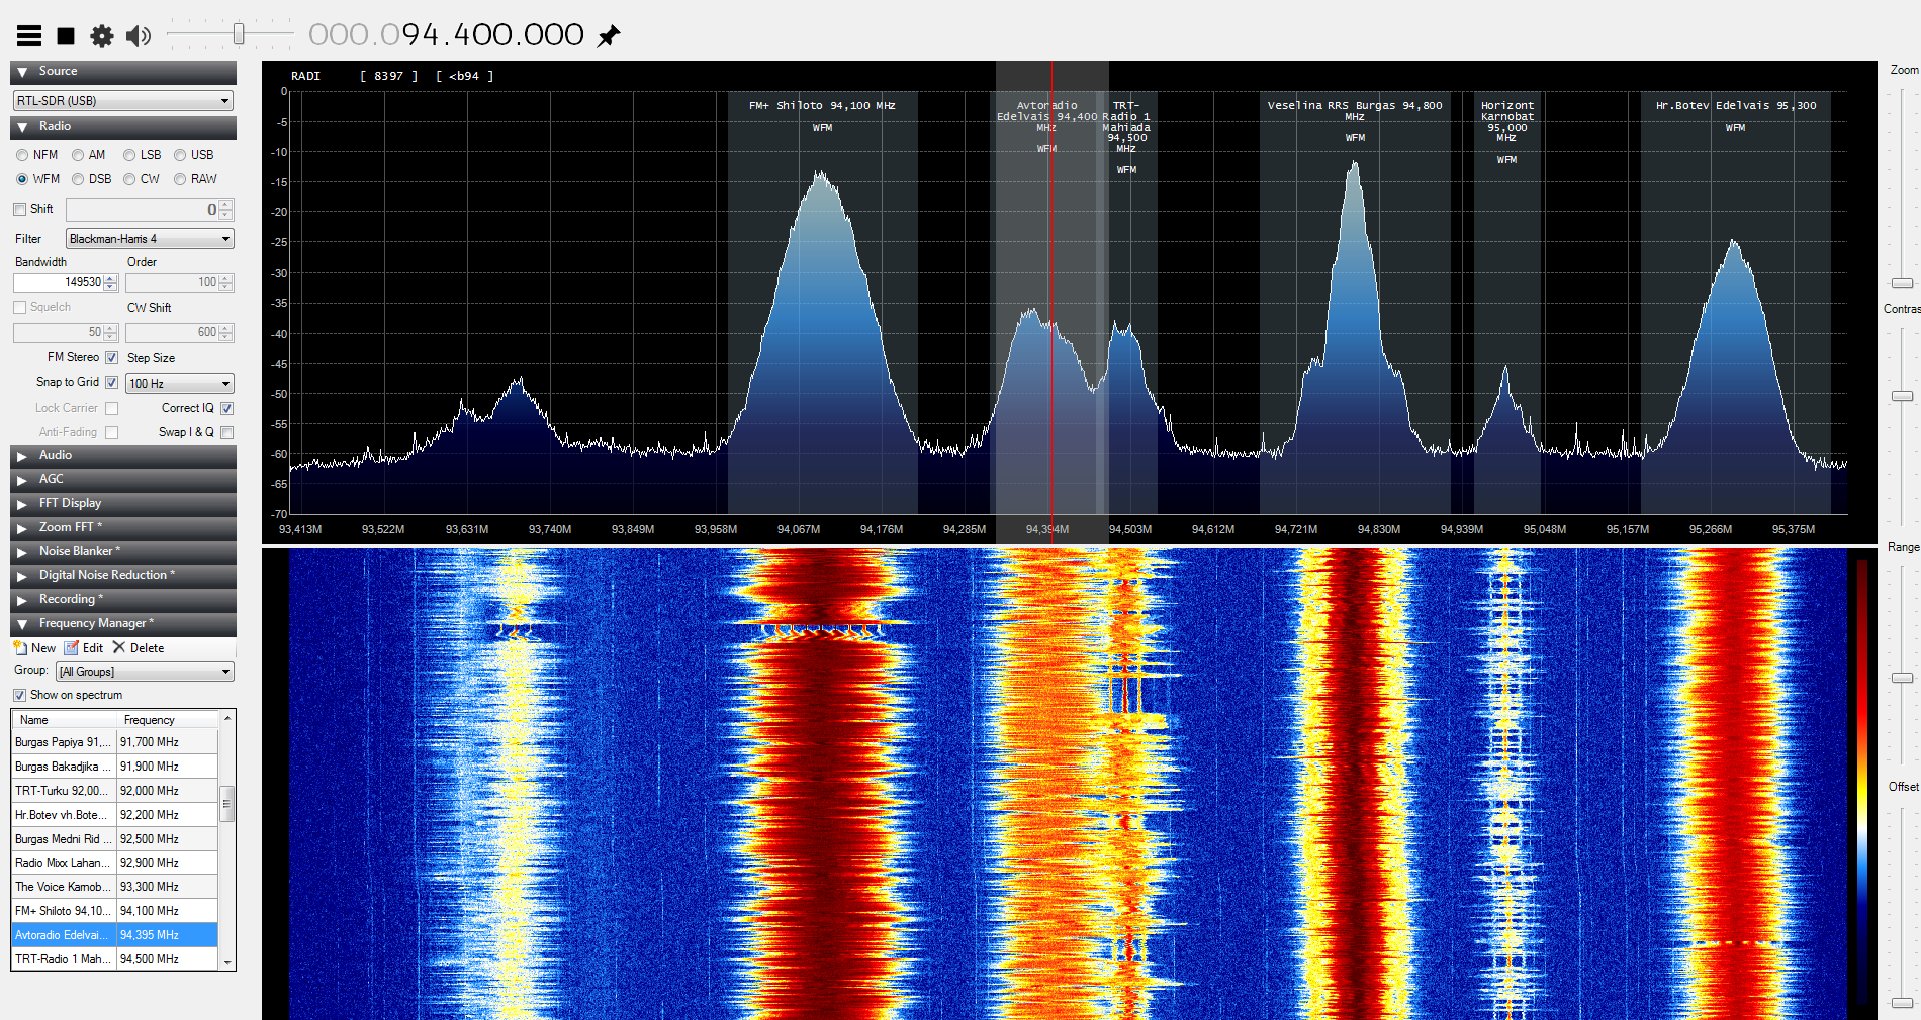Click the Horizont Karnobat 95,000 spectrum label

(1507, 121)
